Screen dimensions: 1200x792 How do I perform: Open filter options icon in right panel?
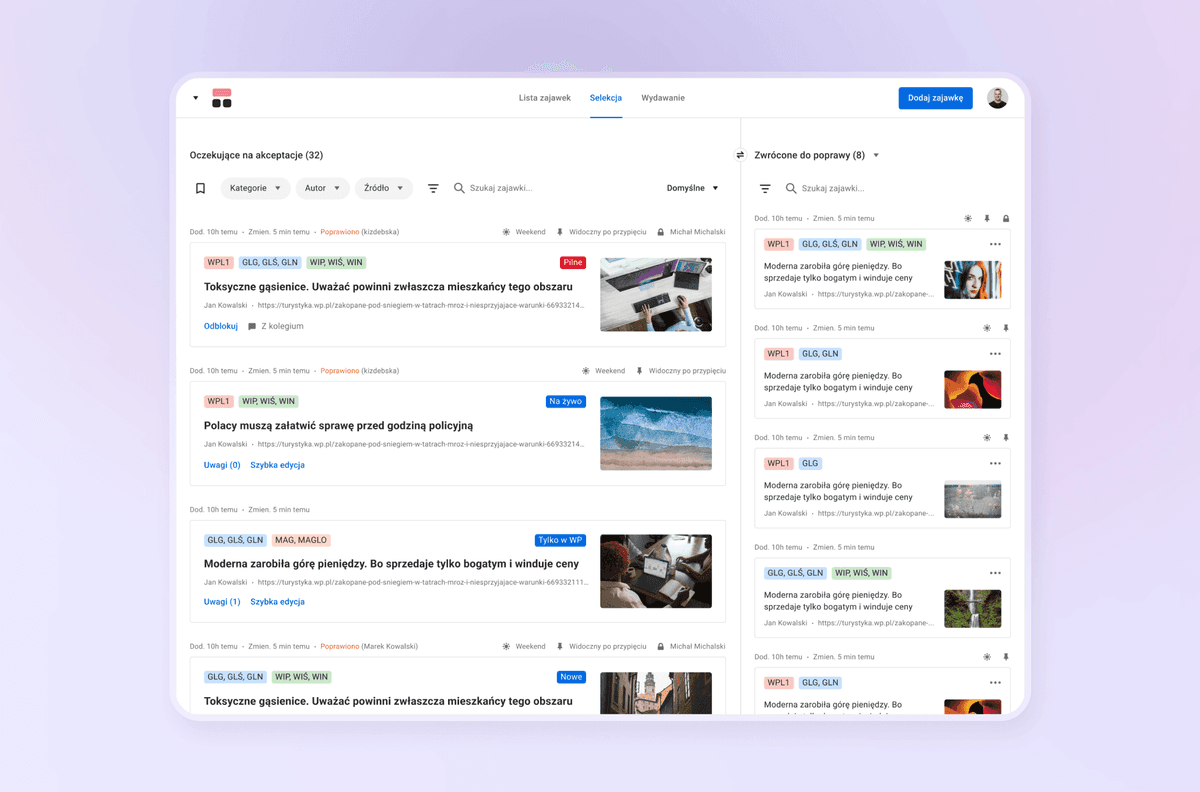(x=765, y=188)
